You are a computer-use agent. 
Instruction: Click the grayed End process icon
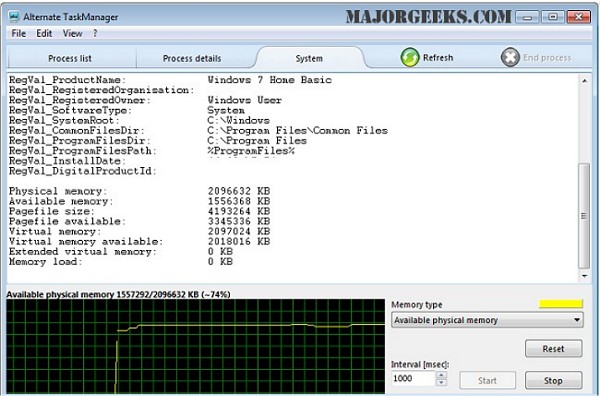(510, 58)
